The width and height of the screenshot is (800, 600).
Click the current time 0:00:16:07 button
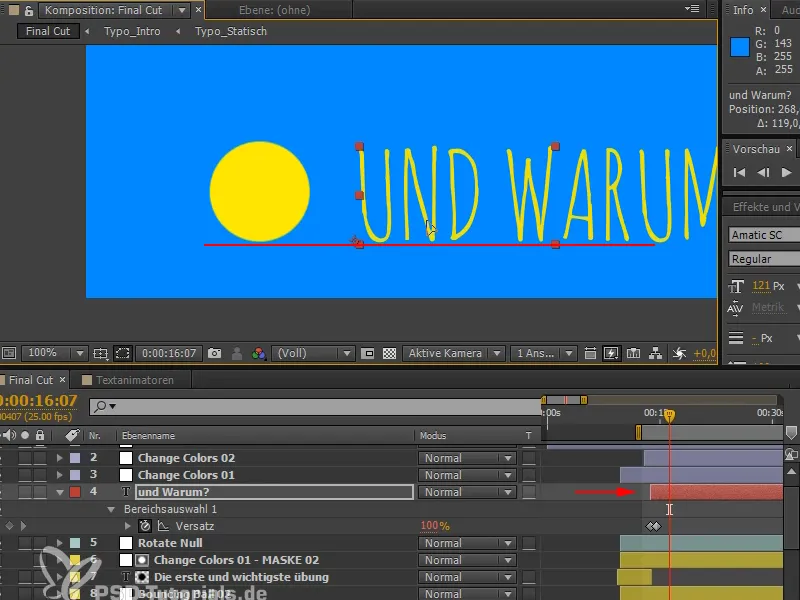click(x=169, y=353)
